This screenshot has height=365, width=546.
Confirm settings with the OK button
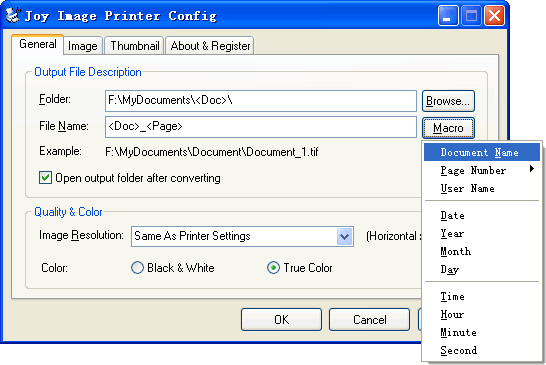point(281,319)
